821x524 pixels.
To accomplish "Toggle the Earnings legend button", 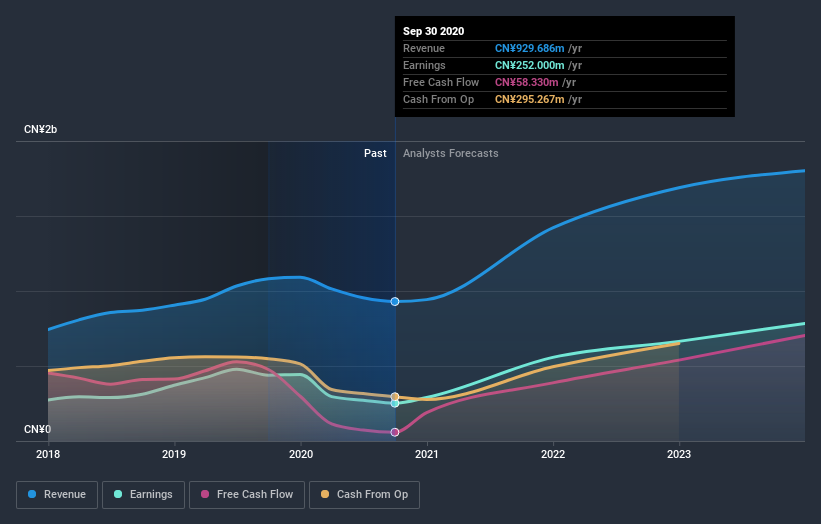I will (x=143, y=495).
